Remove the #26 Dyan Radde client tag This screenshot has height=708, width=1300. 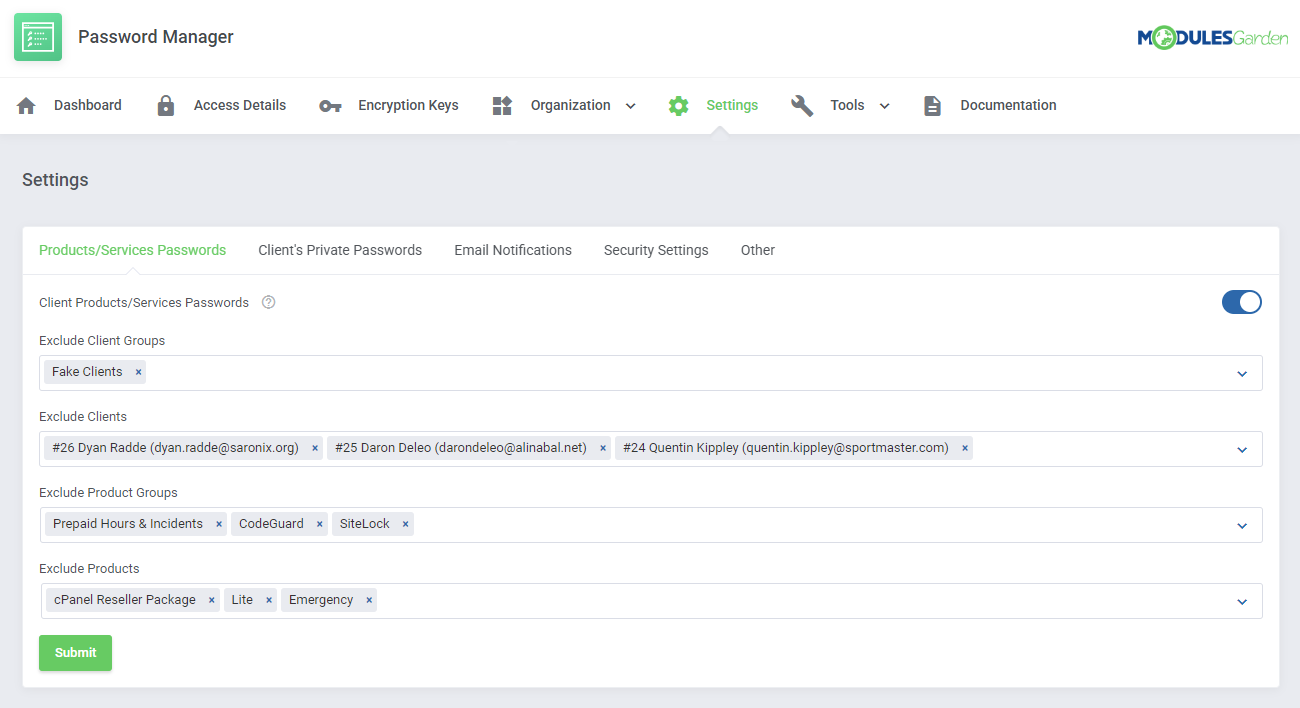[x=315, y=448]
